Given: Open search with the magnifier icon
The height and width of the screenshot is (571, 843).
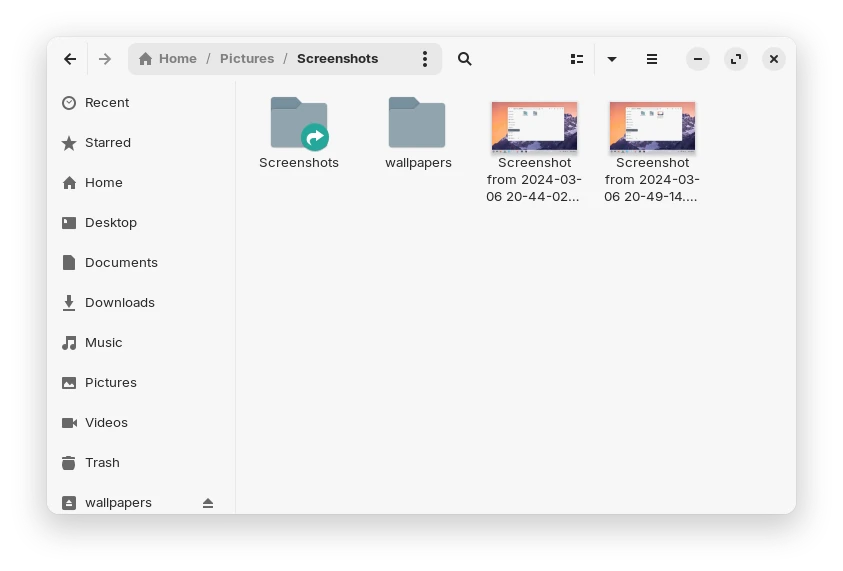Looking at the screenshot, I should coord(465,59).
